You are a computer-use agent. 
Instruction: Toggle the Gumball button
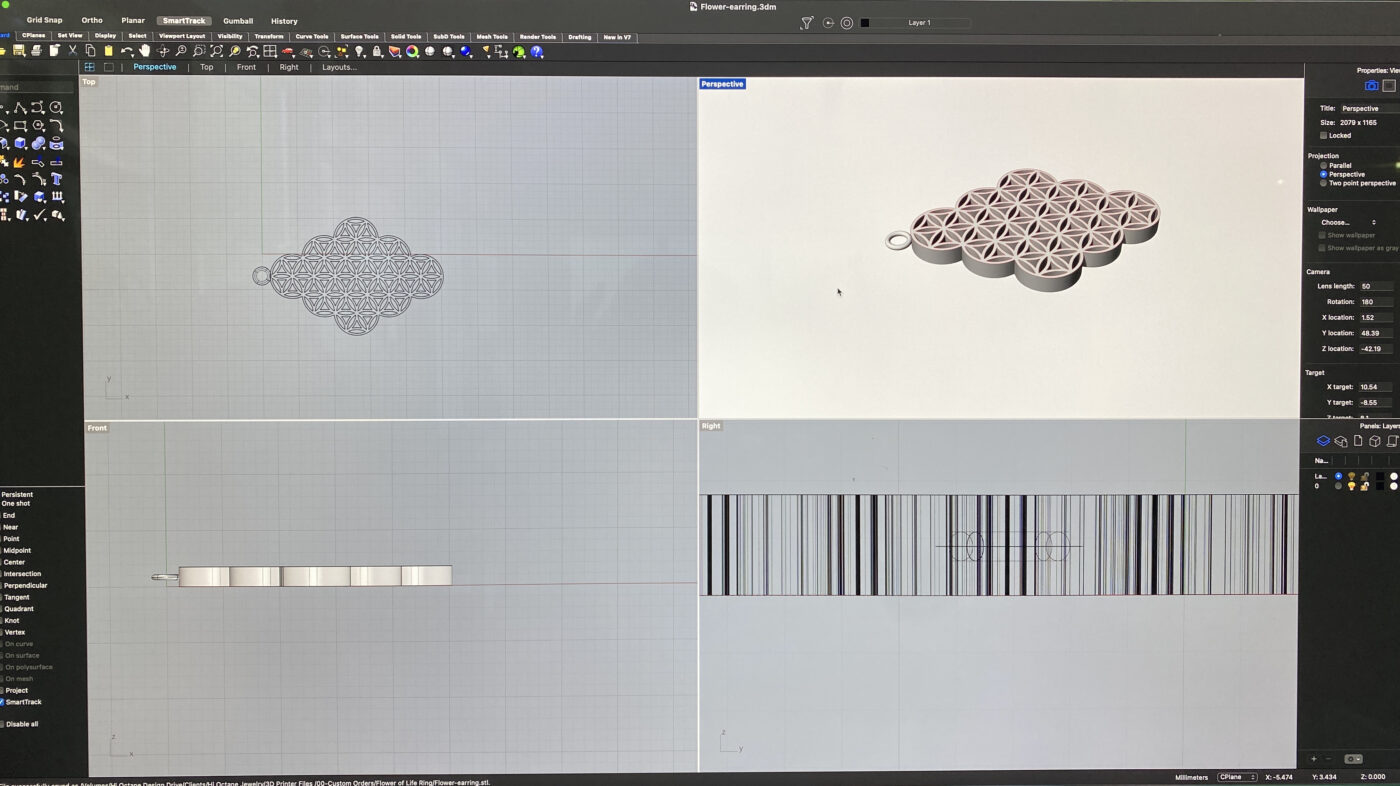pyautogui.click(x=238, y=20)
